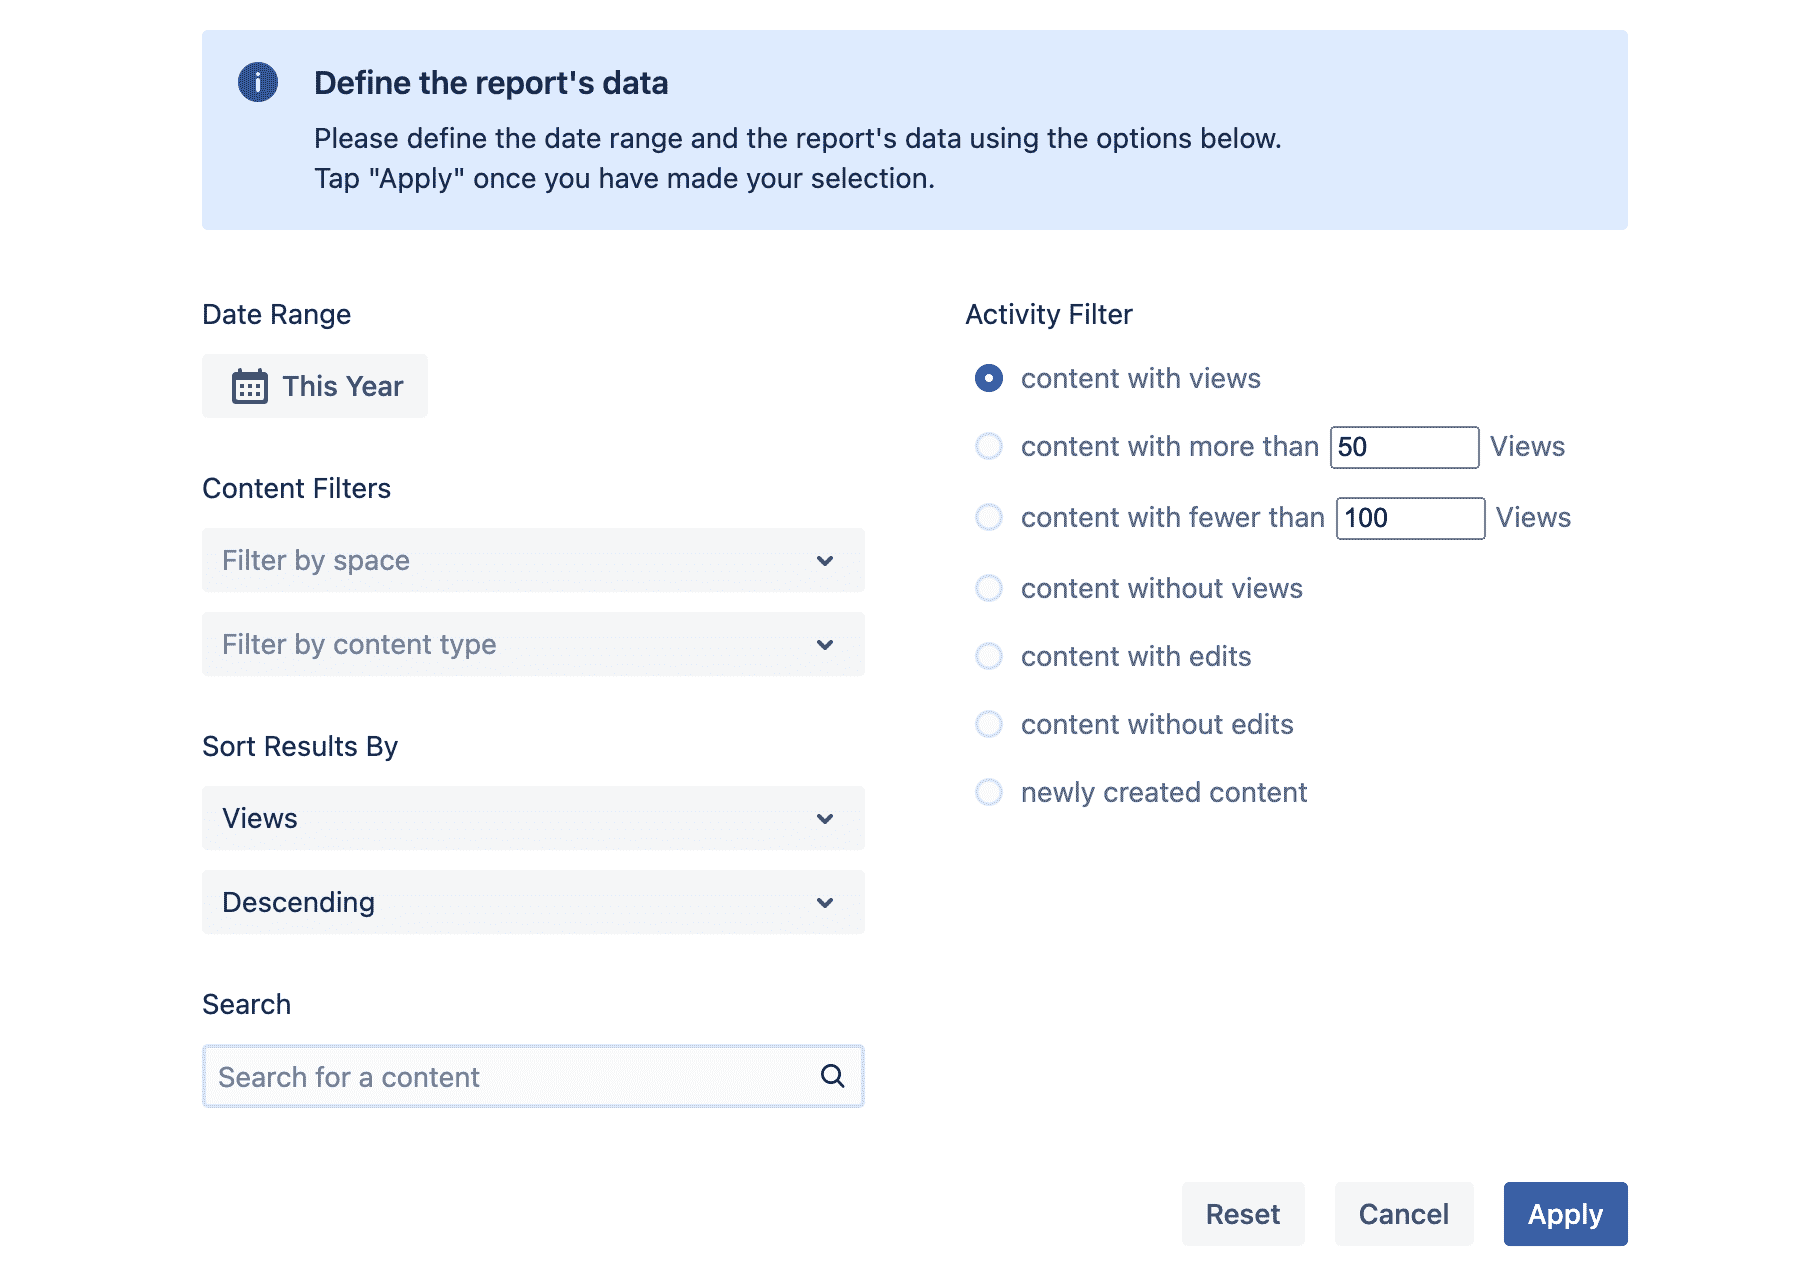Click the 'This Year' date range button
1820x1278 pixels.
(x=314, y=386)
